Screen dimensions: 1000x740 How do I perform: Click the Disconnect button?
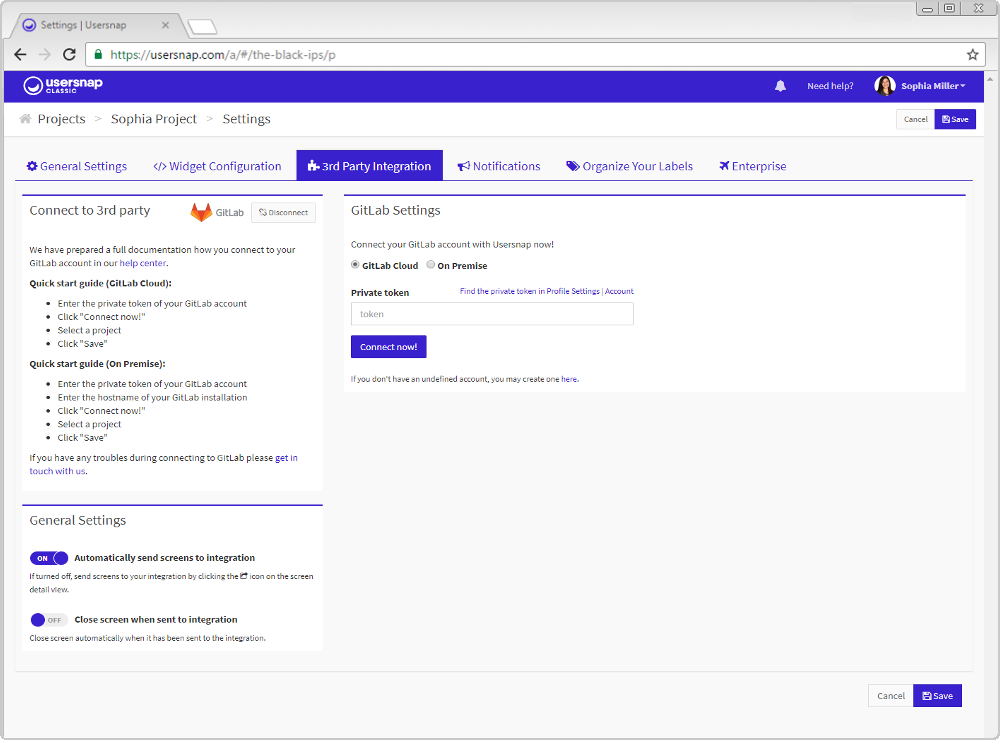pos(283,212)
